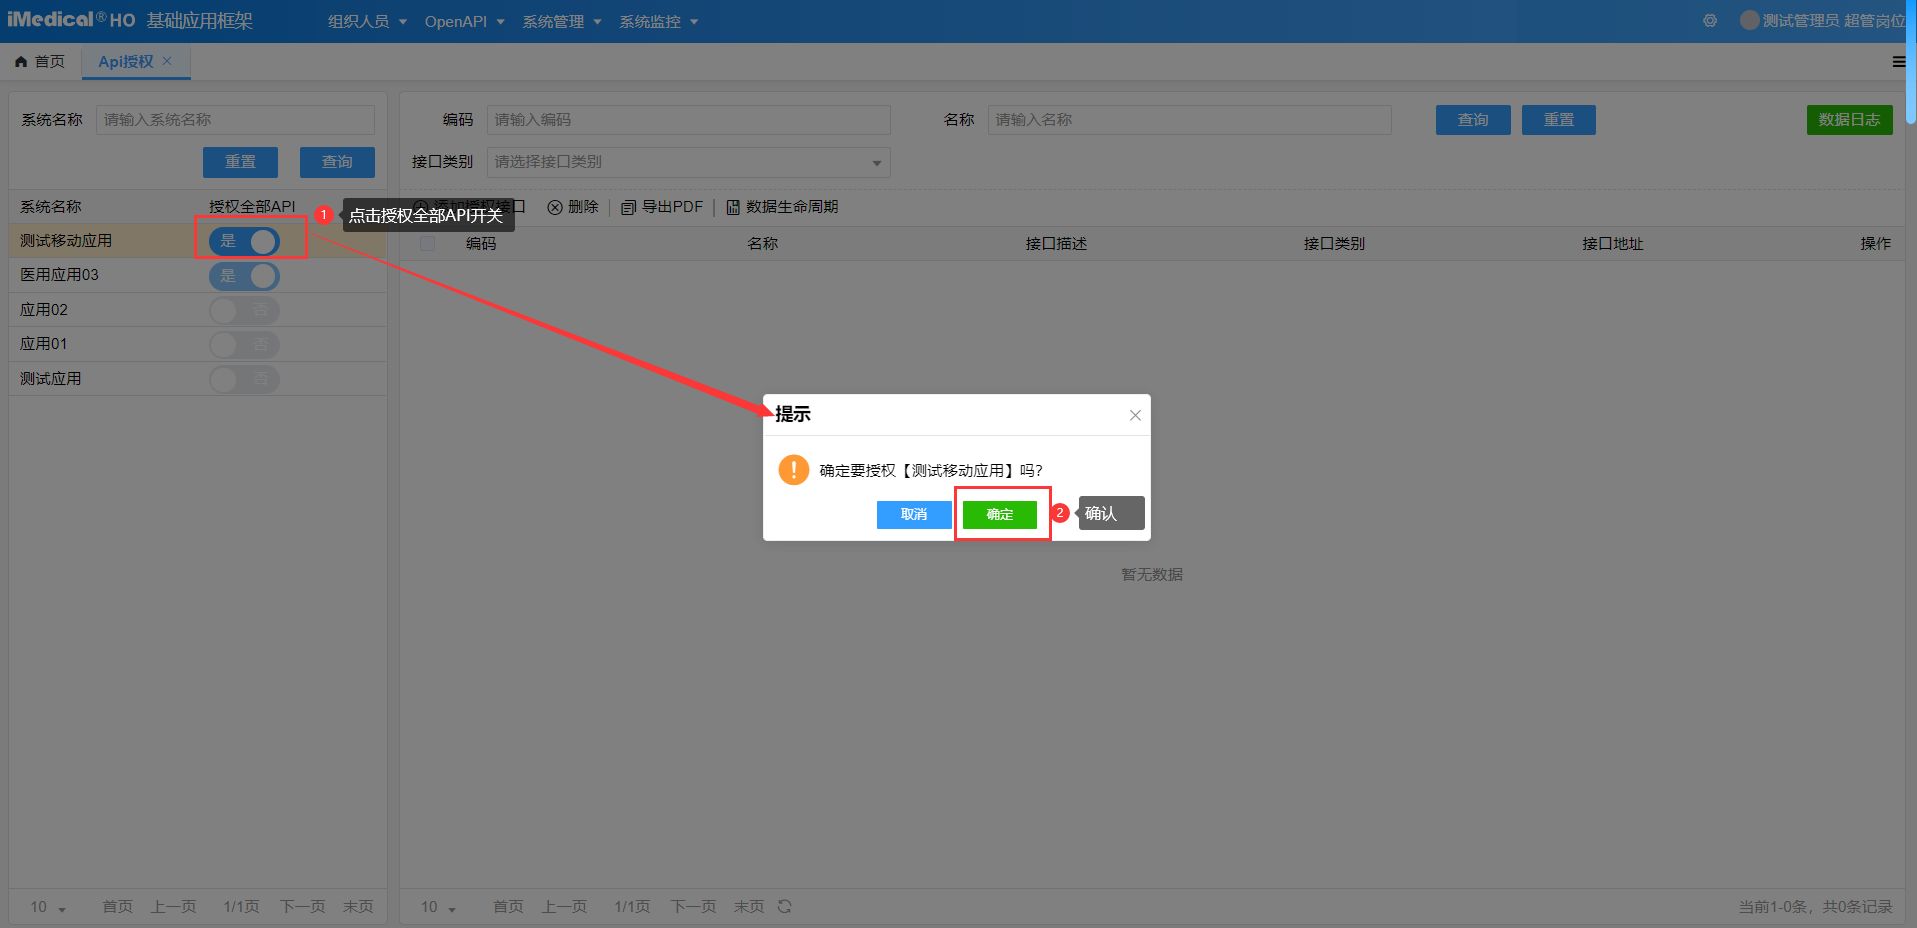
Task: Open the settings gear icon in the header
Action: (x=1710, y=21)
